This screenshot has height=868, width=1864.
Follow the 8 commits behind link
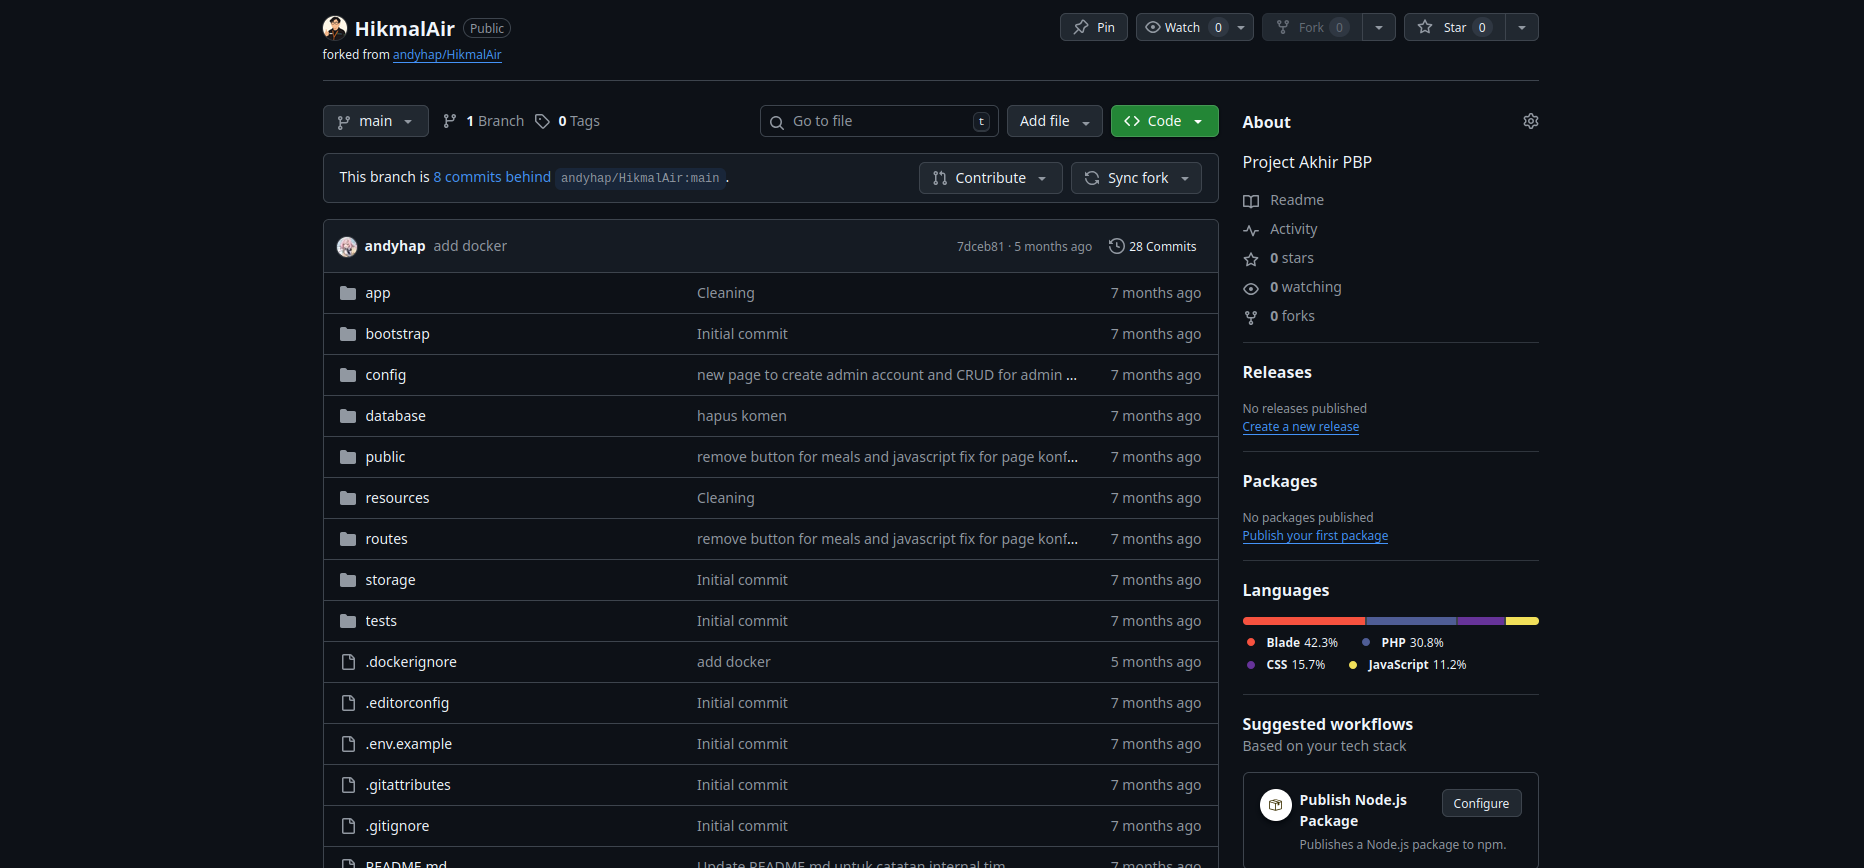[491, 177]
